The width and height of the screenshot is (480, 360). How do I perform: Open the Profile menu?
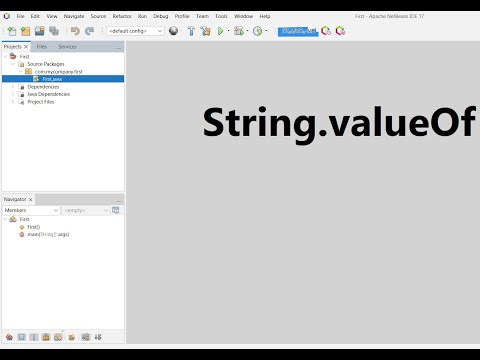point(182,16)
